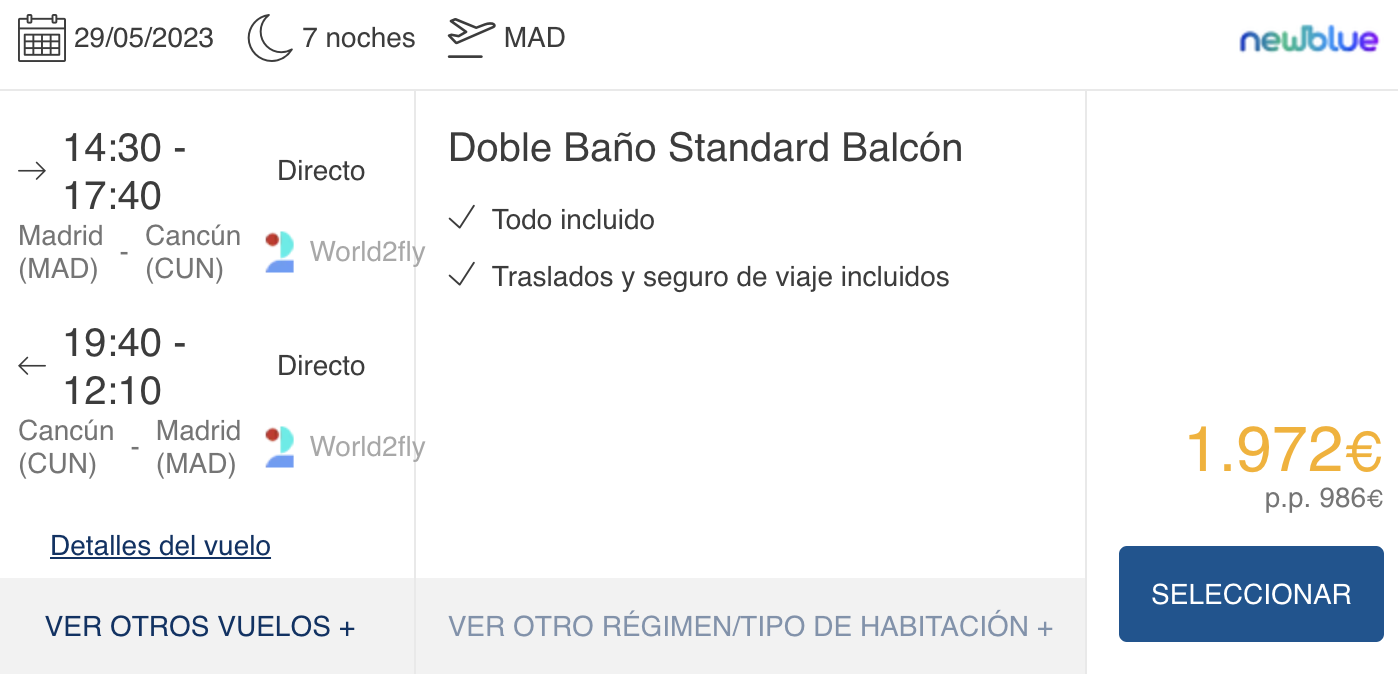
Task: Click the World2fly logo on return flight
Action: pos(279,447)
